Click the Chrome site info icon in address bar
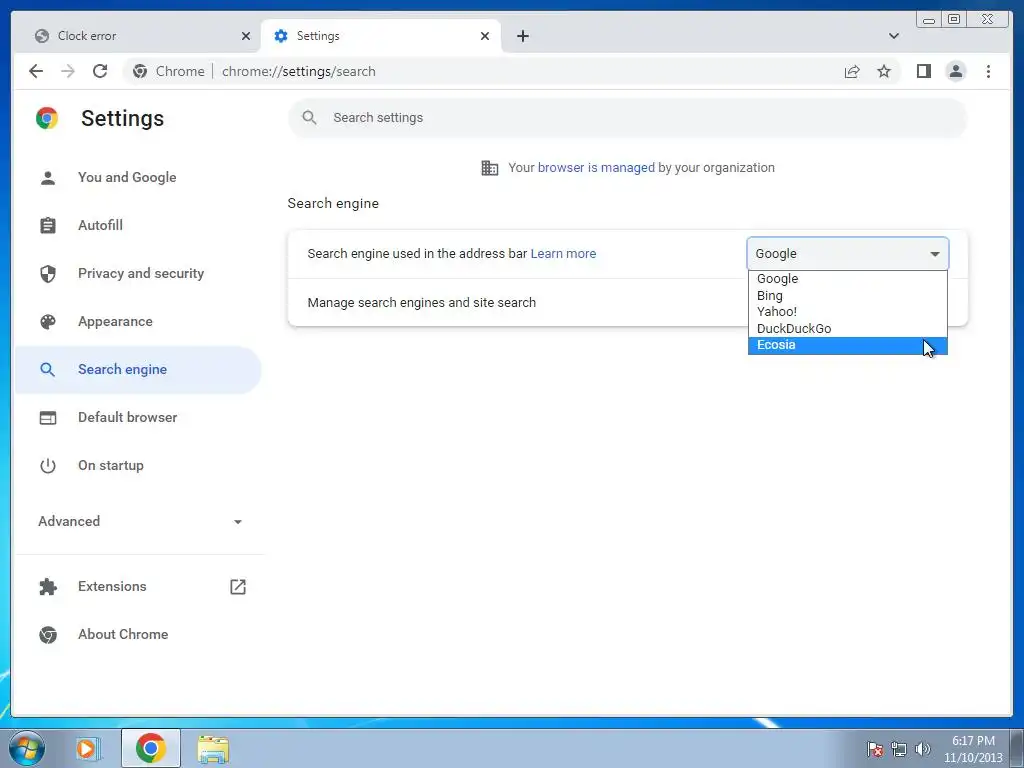1024x768 pixels. point(140,71)
